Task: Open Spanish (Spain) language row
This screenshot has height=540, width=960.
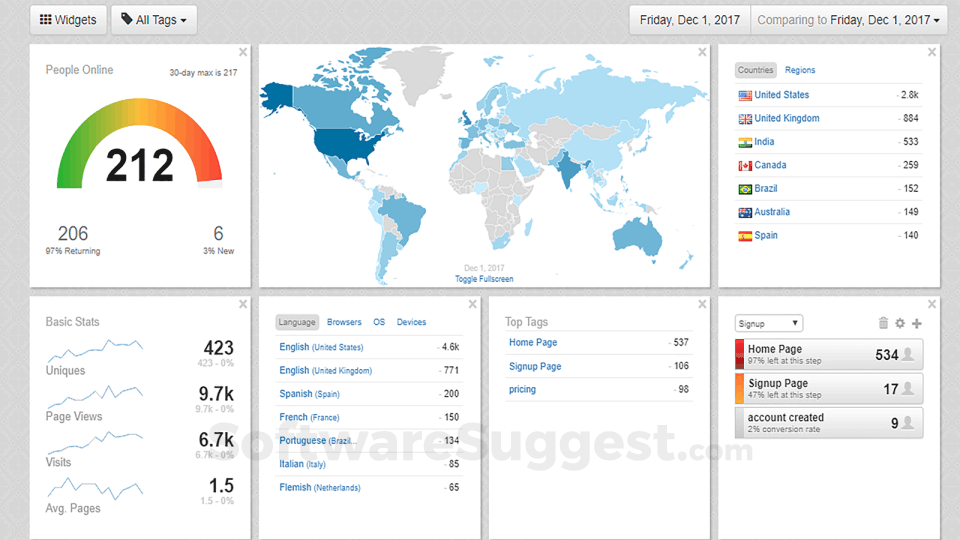Action: (x=369, y=394)
